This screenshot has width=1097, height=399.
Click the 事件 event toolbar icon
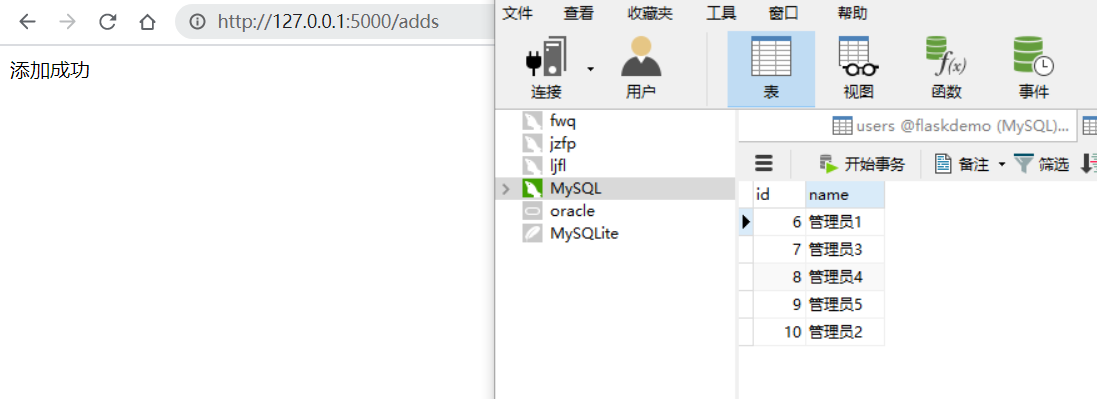coord(1033,68)
